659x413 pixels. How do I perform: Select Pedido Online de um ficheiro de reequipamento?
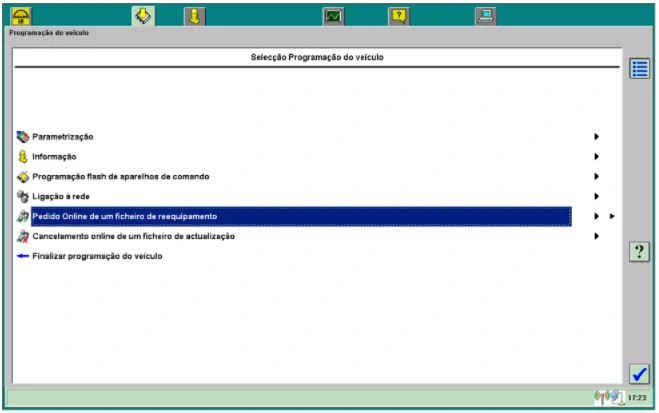[x=125, y=216]
